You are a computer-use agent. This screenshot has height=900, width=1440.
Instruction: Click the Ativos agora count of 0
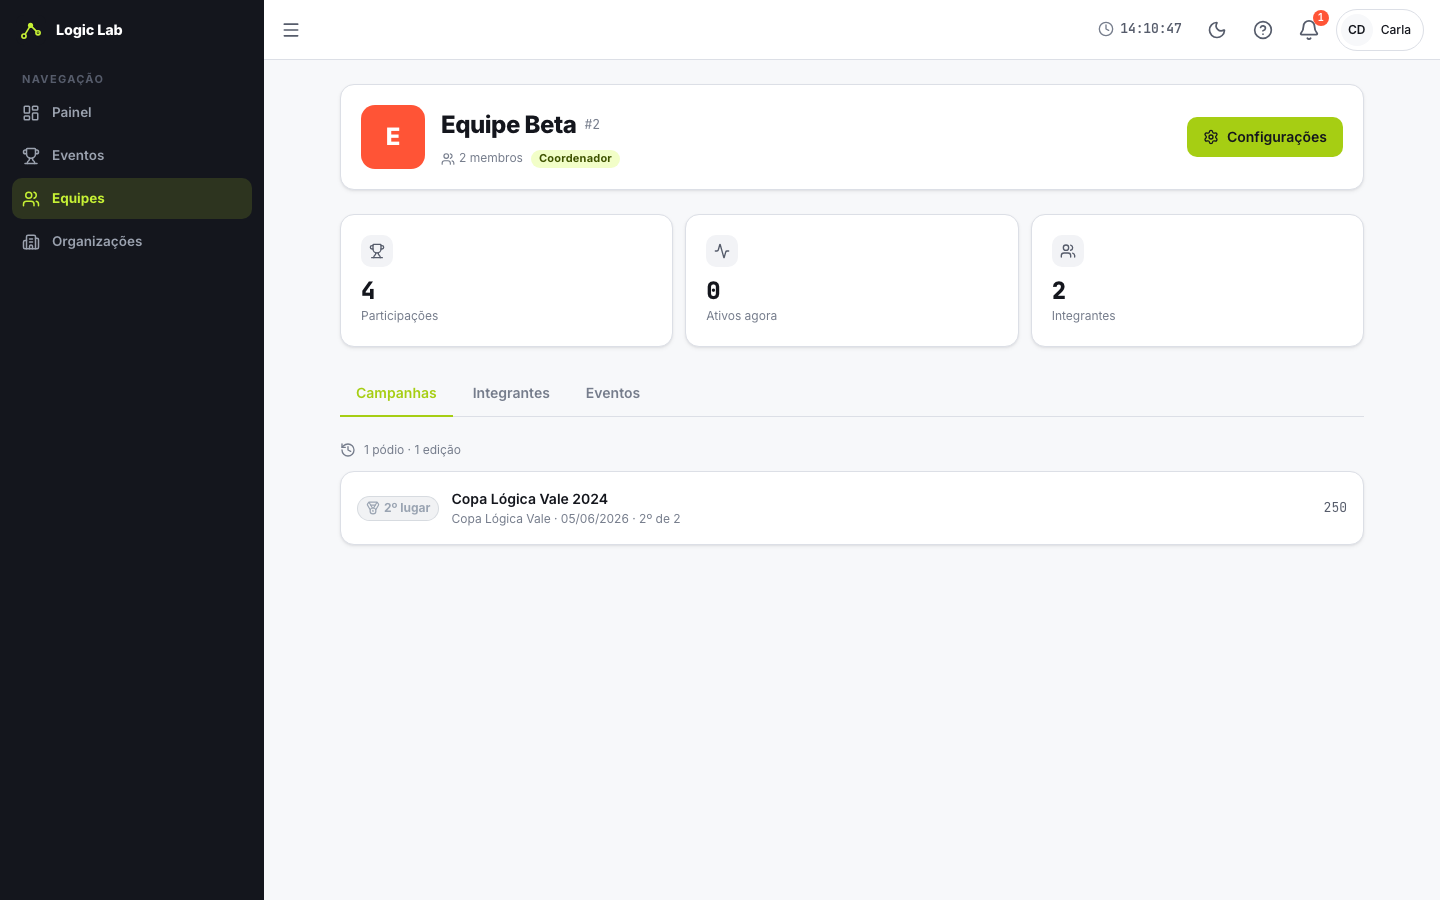click(x=713, y=291)
